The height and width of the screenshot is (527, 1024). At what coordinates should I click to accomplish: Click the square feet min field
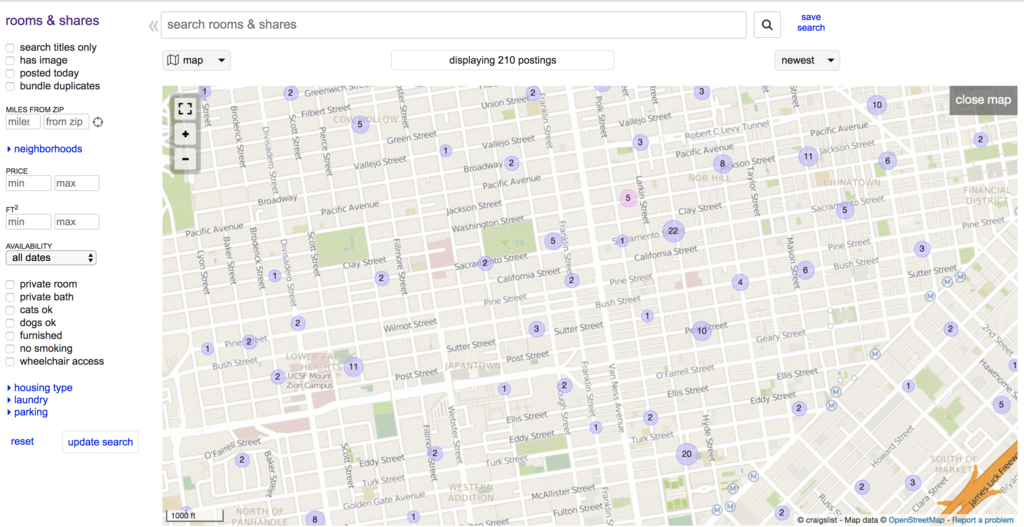pos(28,222)
